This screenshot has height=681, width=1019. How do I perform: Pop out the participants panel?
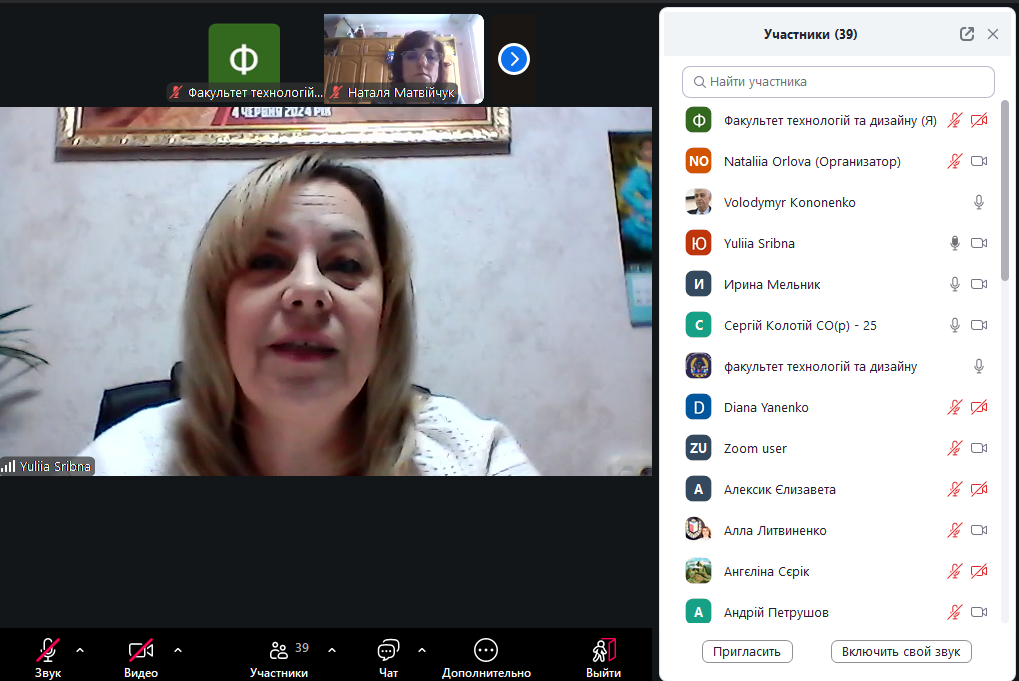966,34
